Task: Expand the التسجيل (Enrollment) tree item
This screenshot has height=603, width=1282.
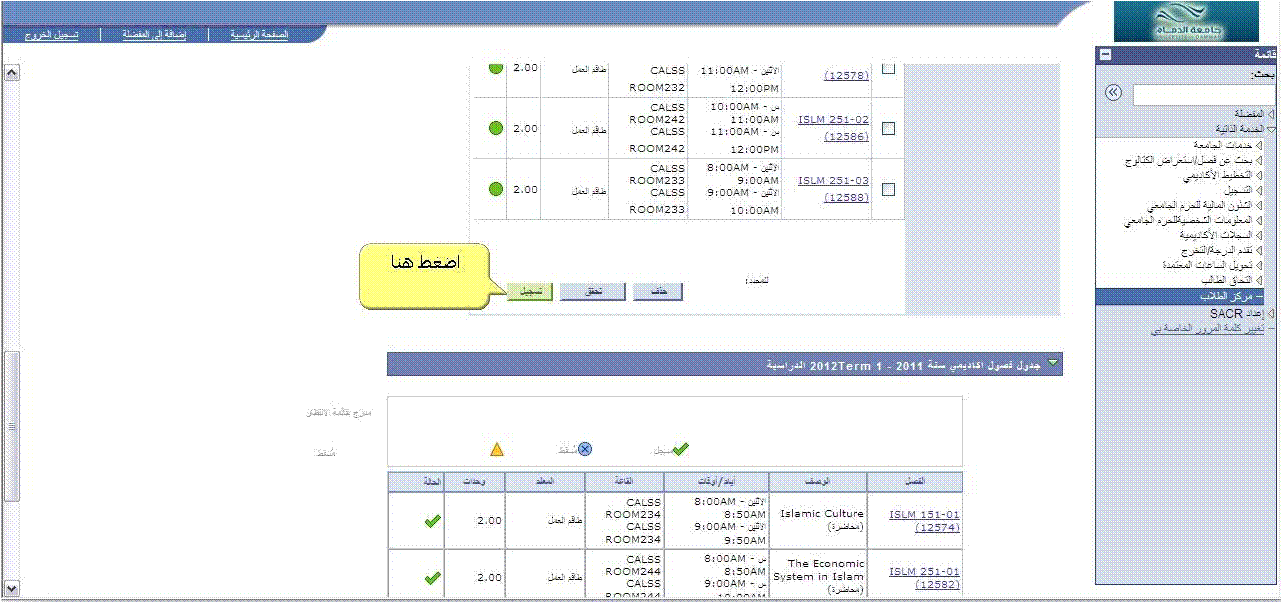Action: coord(1258,190)
